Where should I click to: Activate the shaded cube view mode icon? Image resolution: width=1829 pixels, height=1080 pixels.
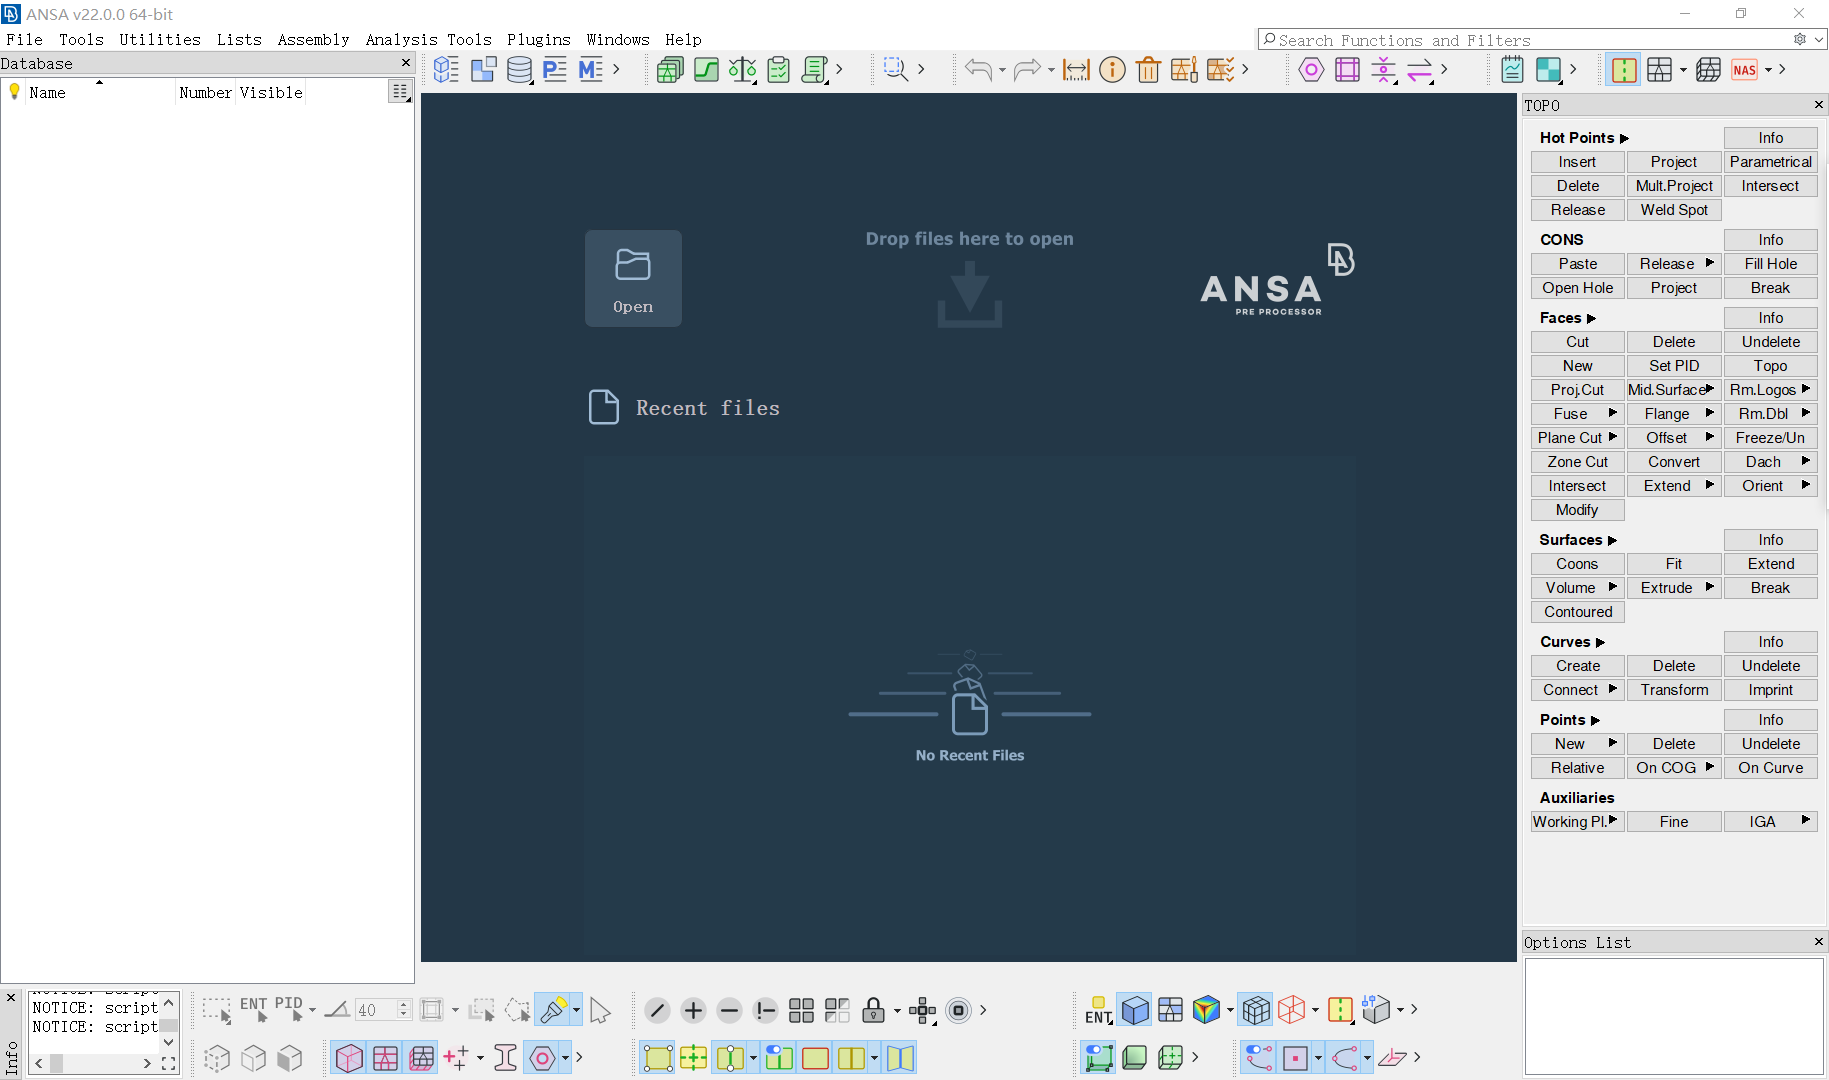pos(1135,1010)
